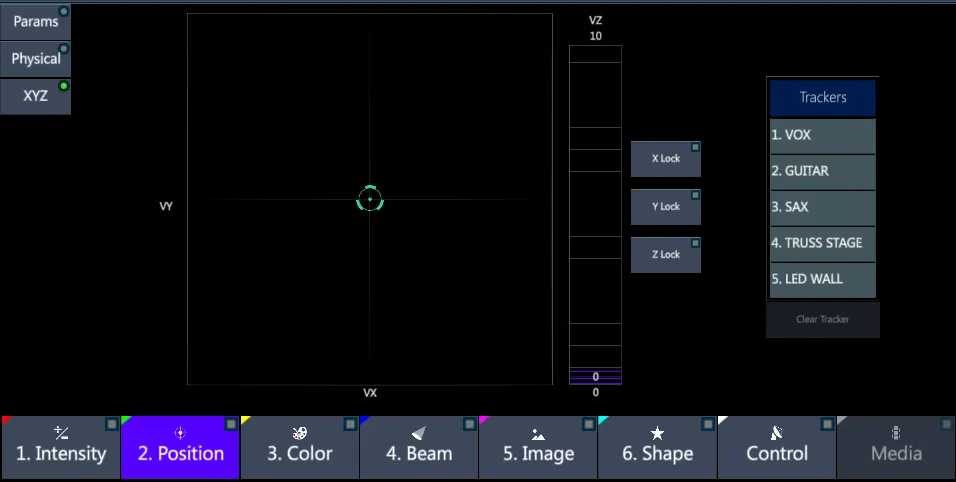Select the 1. VOX tracker
The height and width of the screenshot is (482, 956).
pyautogui.click(x=822, y=135)
